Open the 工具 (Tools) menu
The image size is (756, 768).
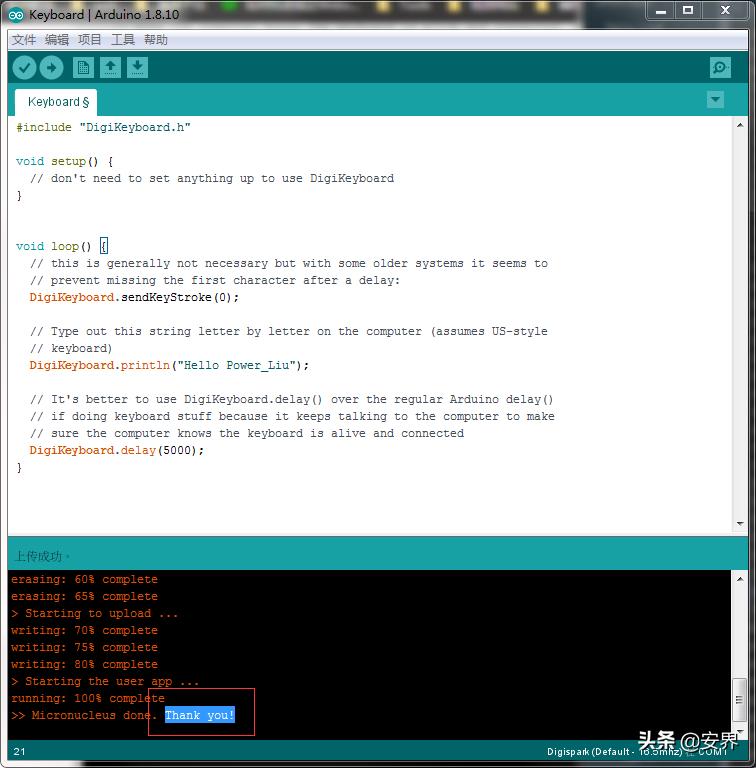[123, 40]
